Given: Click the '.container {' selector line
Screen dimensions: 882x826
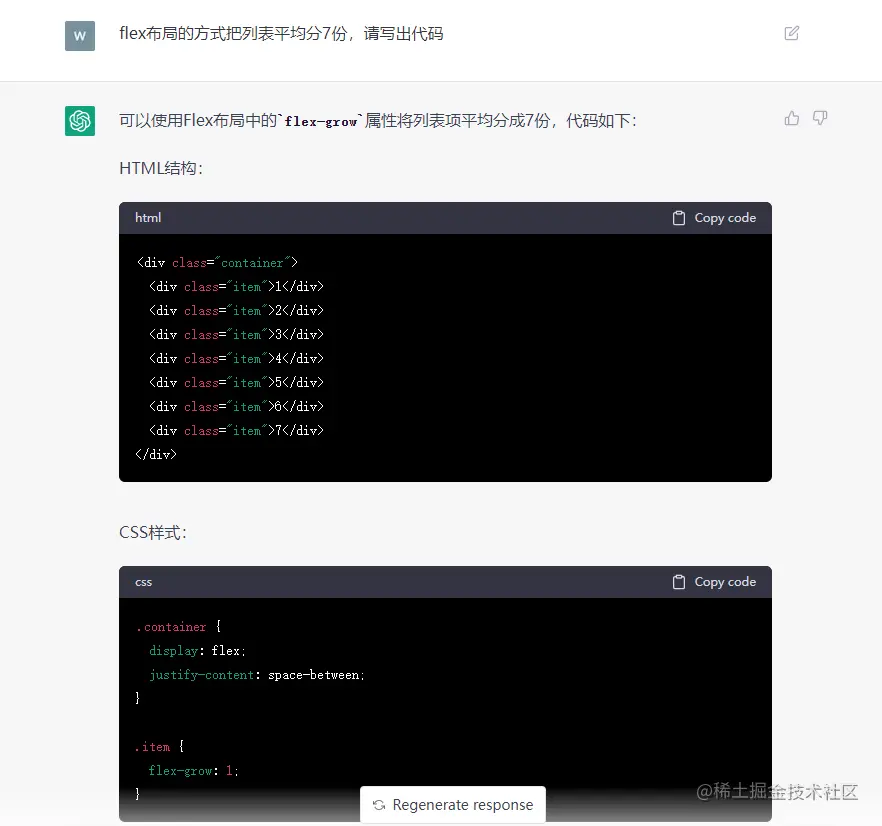Looking at the screenshot, I should coord(178,626).
